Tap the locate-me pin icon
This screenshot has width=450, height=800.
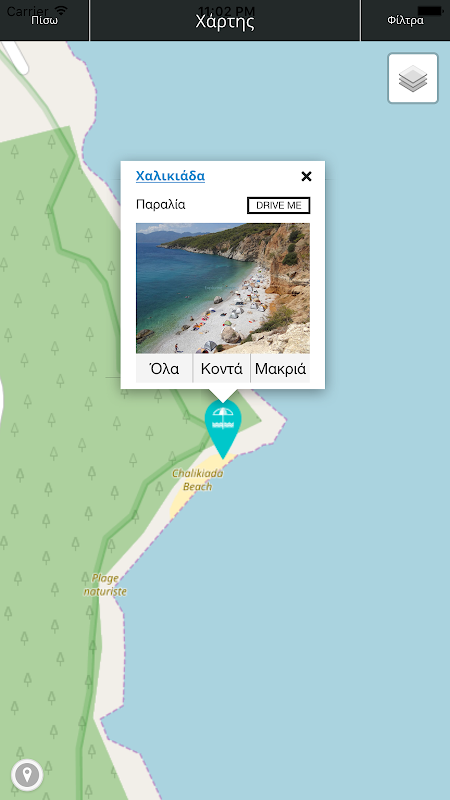(27, 775)
